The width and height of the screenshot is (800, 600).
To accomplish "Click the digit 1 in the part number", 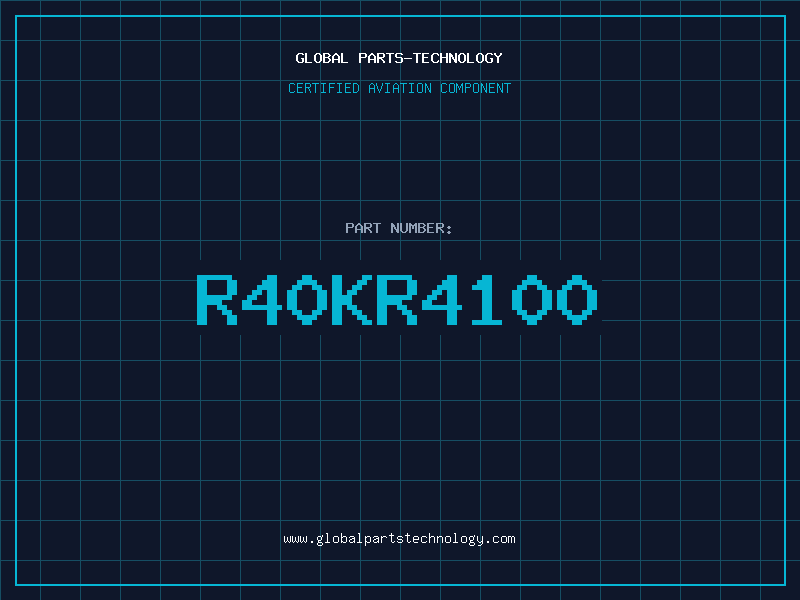I will (487, 299).
